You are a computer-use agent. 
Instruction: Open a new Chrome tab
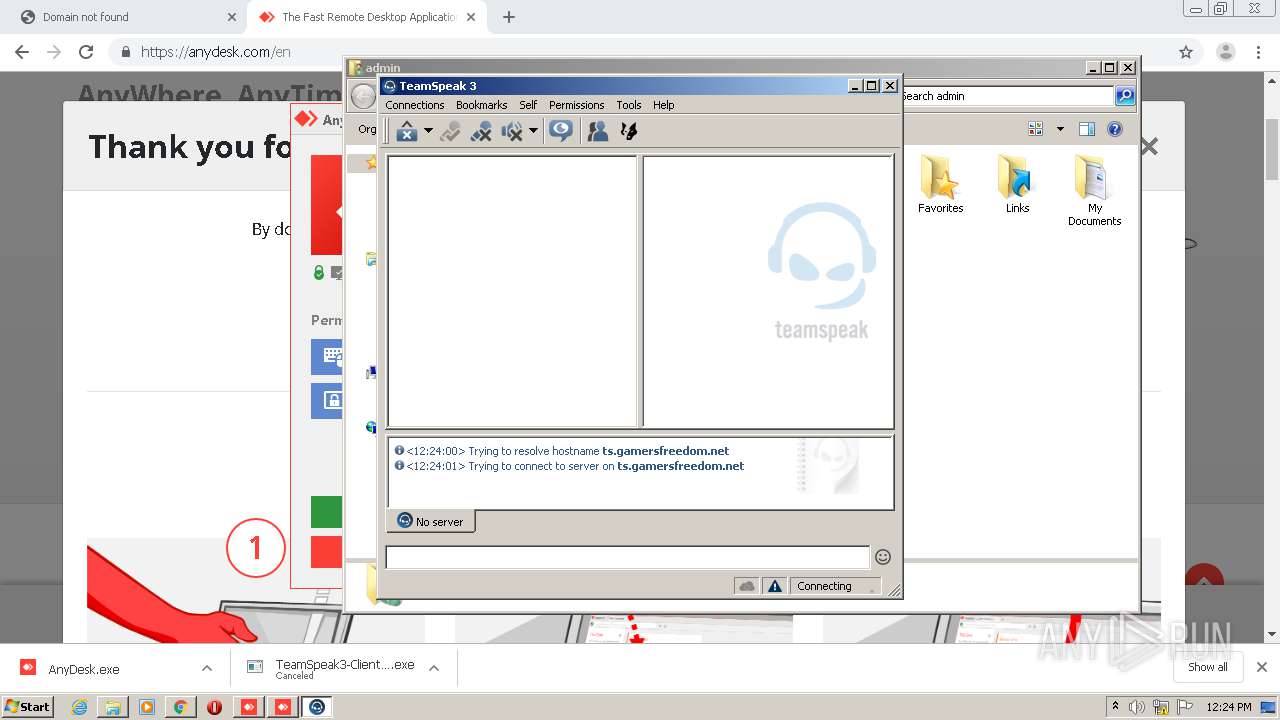(509, 17)
